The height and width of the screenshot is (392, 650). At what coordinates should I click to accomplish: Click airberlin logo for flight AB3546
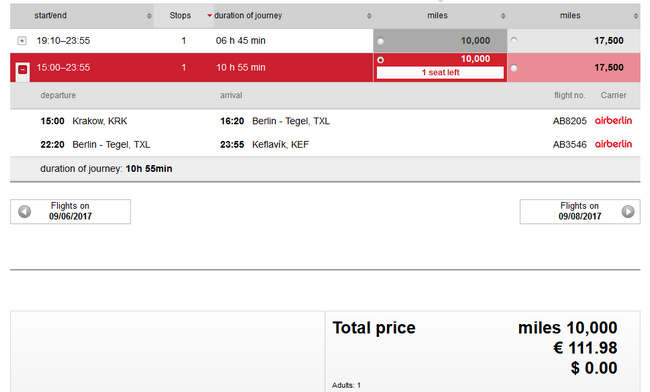[614, 144]
